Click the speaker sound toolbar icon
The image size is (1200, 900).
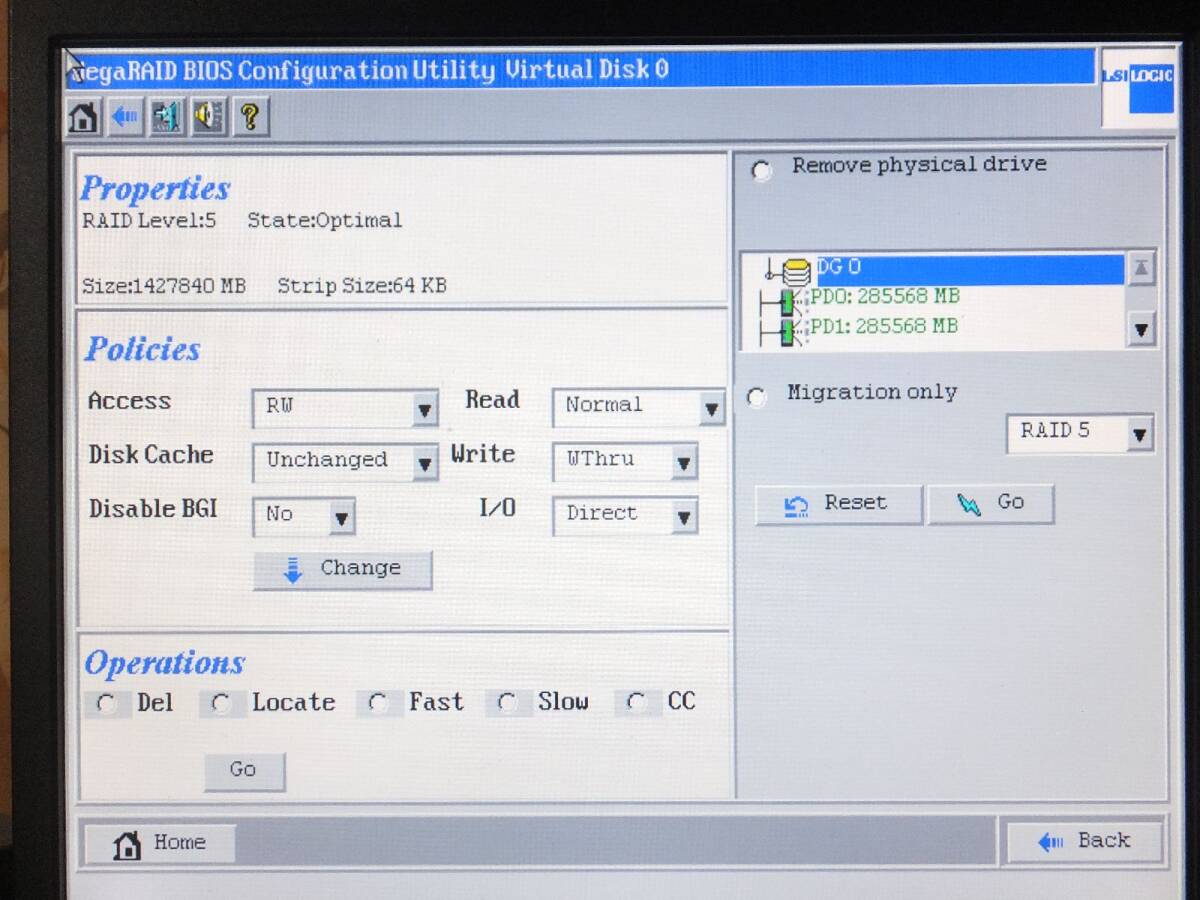pos(209,117)
